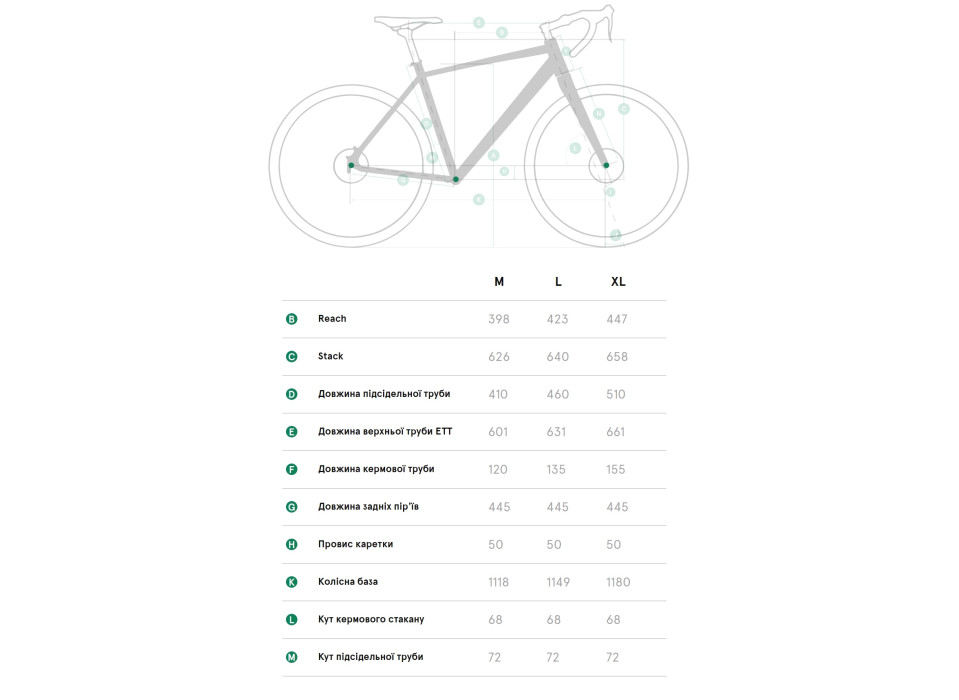The image size is (959, 700).
Task: Click the bottom bracket green dot
Action: [x=456, y=180]
